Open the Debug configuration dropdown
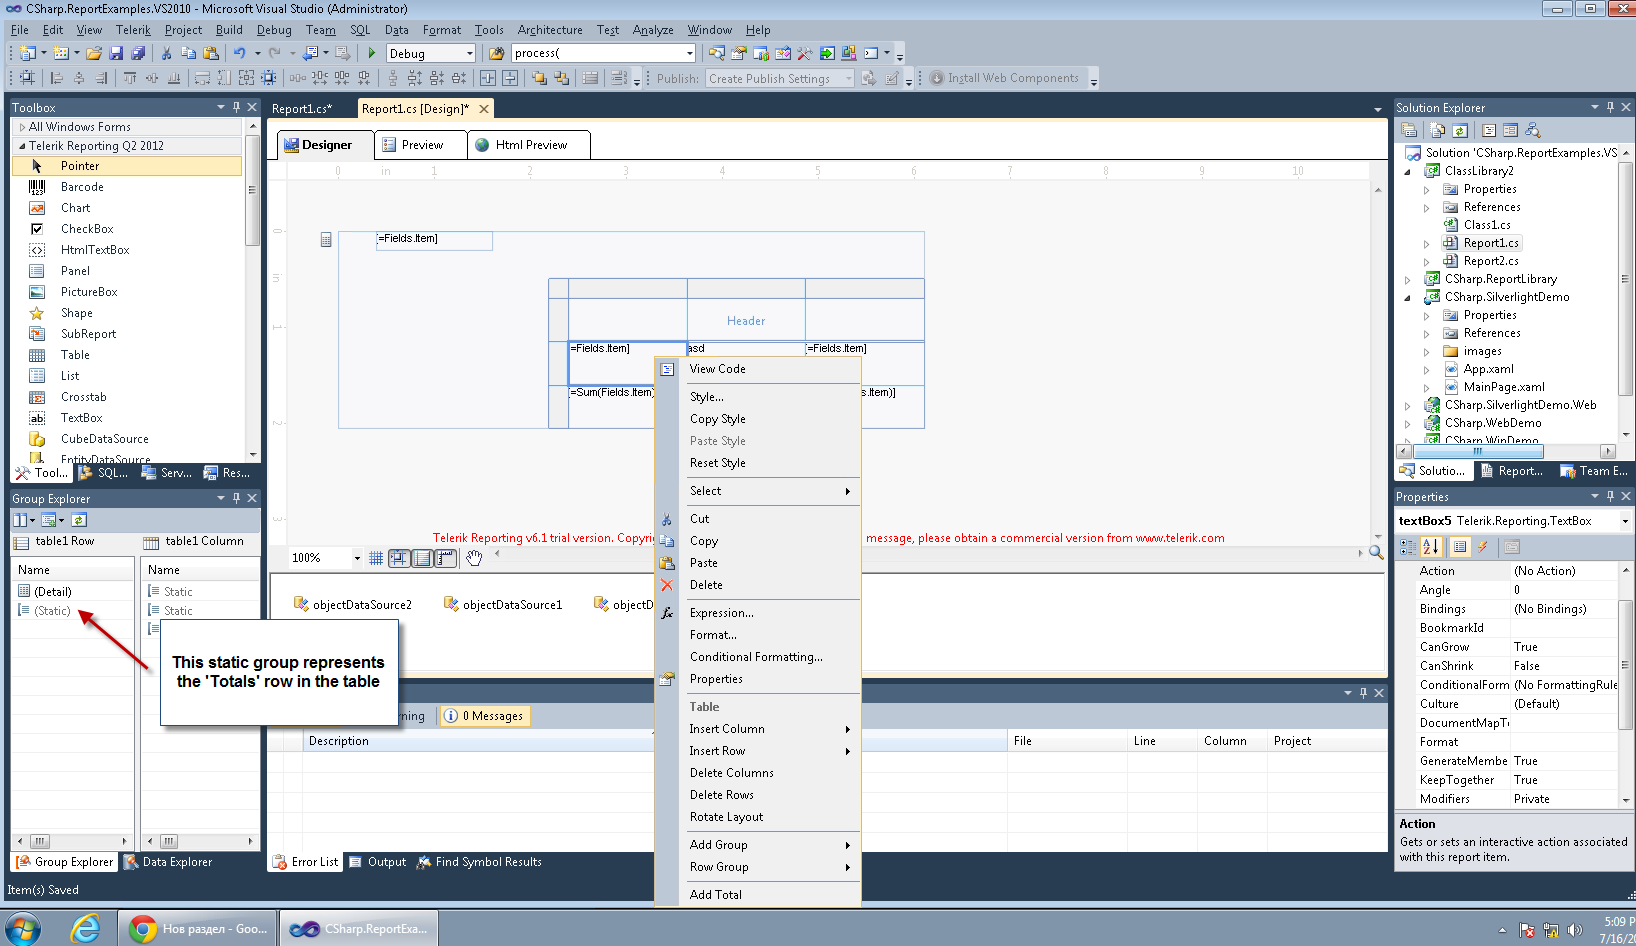The width and height of the screenshot is (1636, 946). pyautogui.click(x=469, y=53)
